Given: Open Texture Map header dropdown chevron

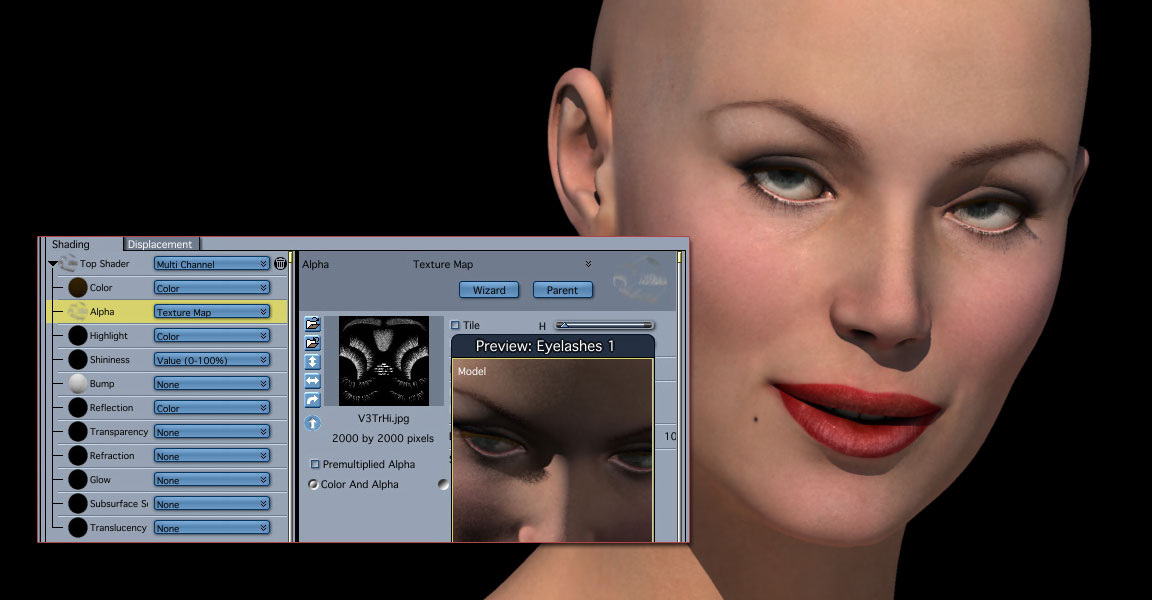Looking at the screenshot, I should [588, 264].
